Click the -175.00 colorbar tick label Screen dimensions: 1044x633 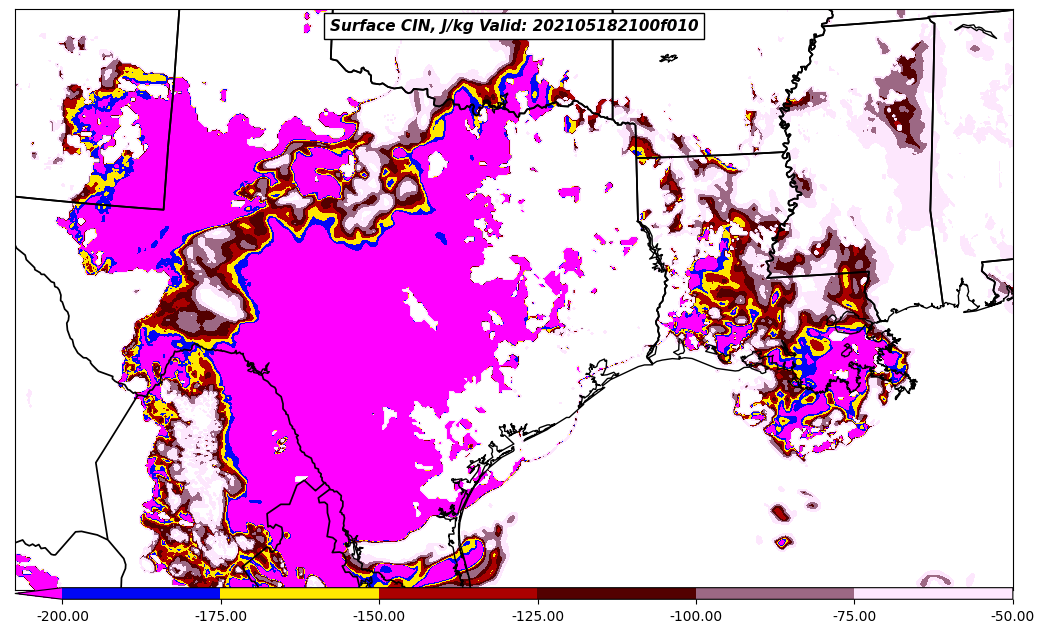pos(220,616)
